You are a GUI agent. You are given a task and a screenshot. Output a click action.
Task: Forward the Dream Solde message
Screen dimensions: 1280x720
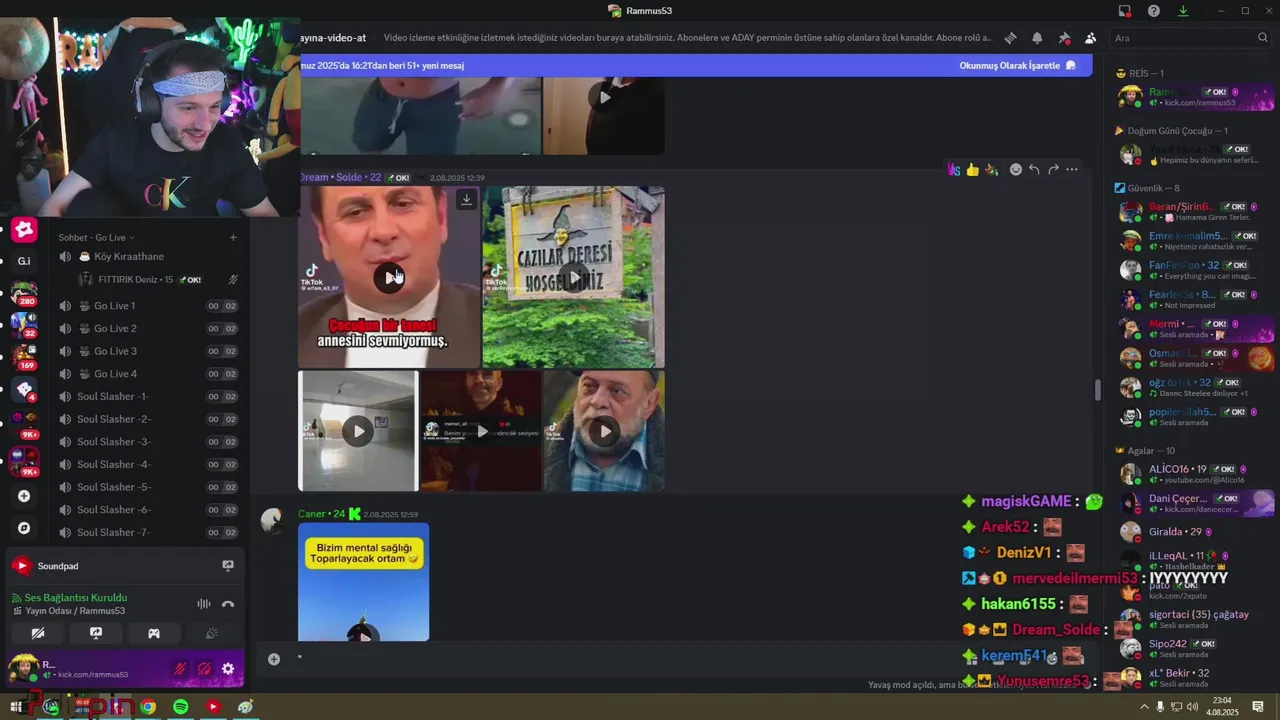pyautogui.click(x=1053, y=170)
